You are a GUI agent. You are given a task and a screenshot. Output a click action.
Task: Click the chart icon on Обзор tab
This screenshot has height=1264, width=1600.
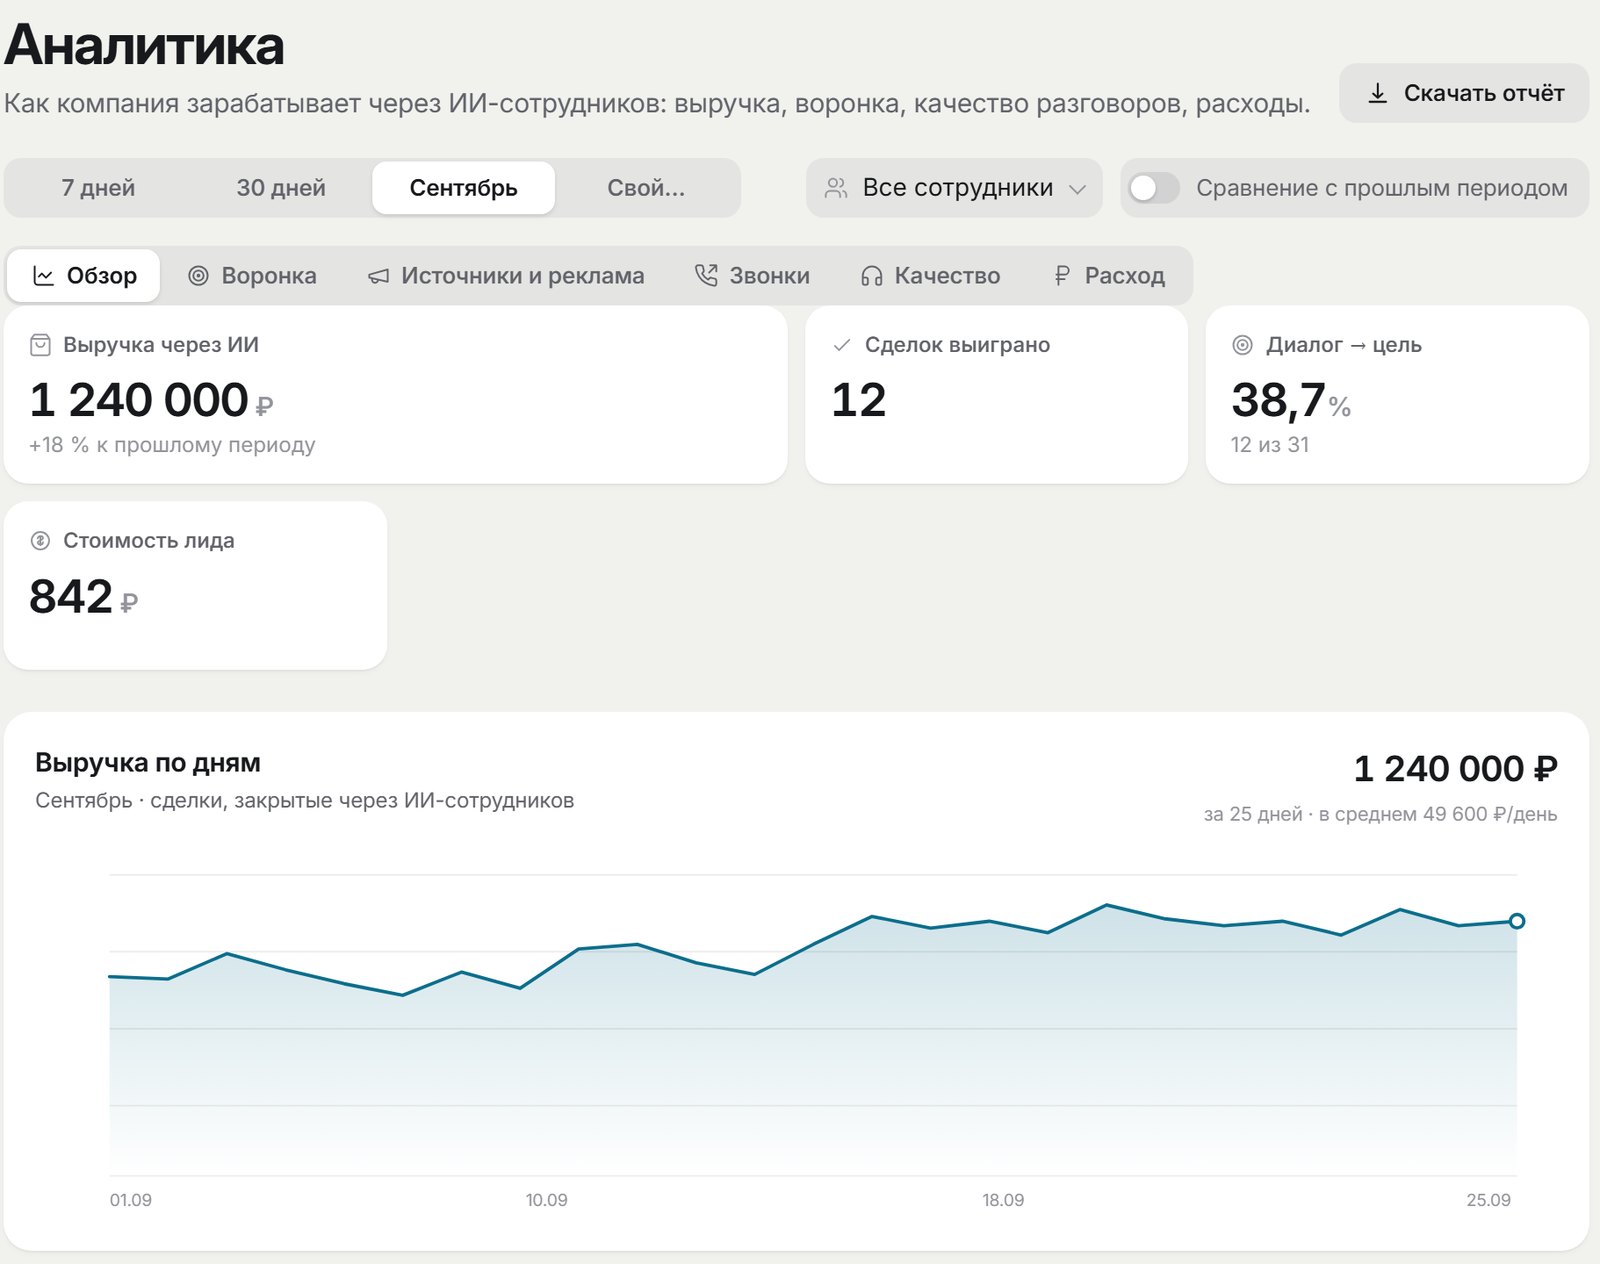click(43, 276)
